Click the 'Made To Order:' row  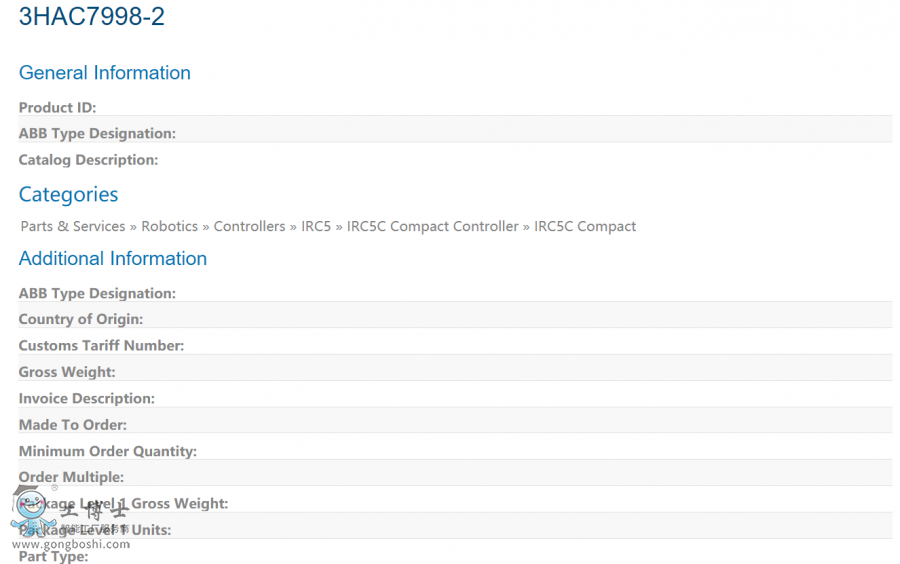click(72, 424)
